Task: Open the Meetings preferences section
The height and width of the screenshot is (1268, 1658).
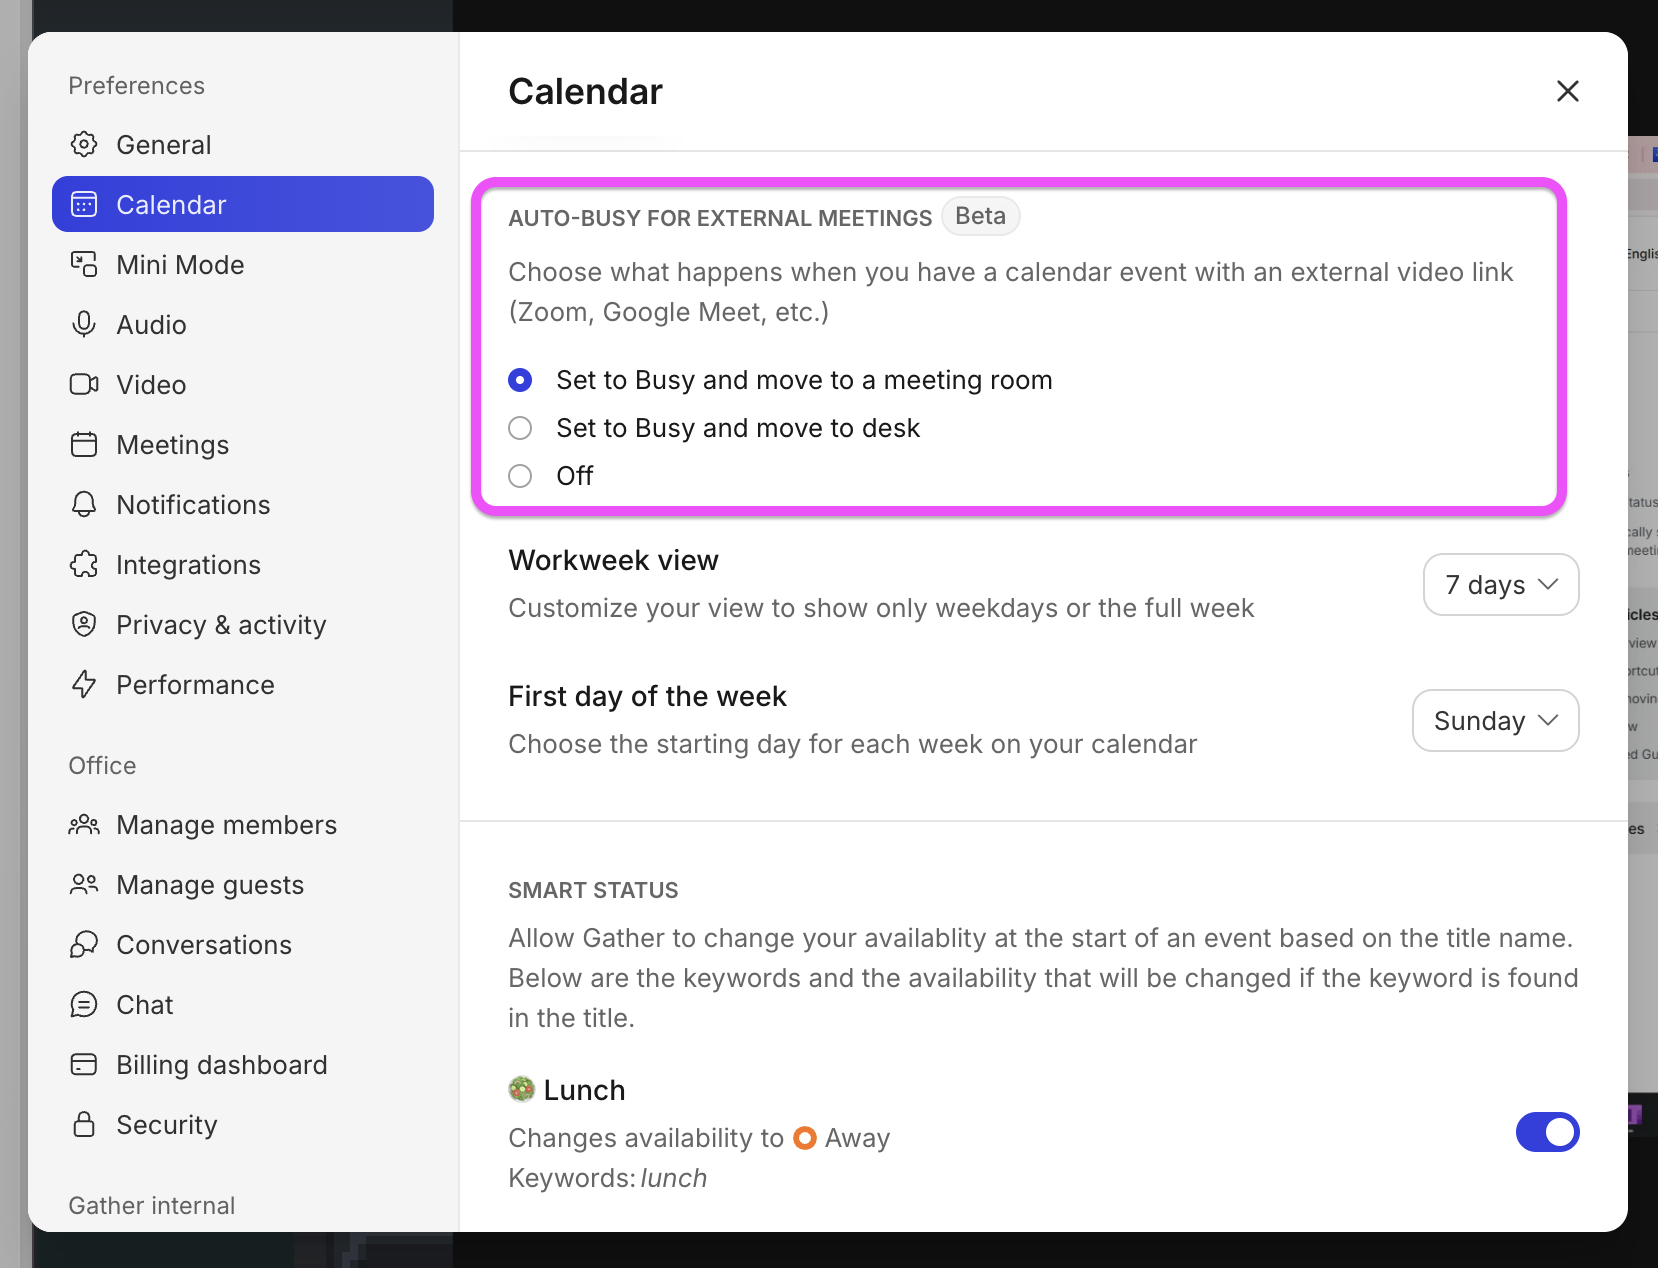Action: click(x=172, y=445)
